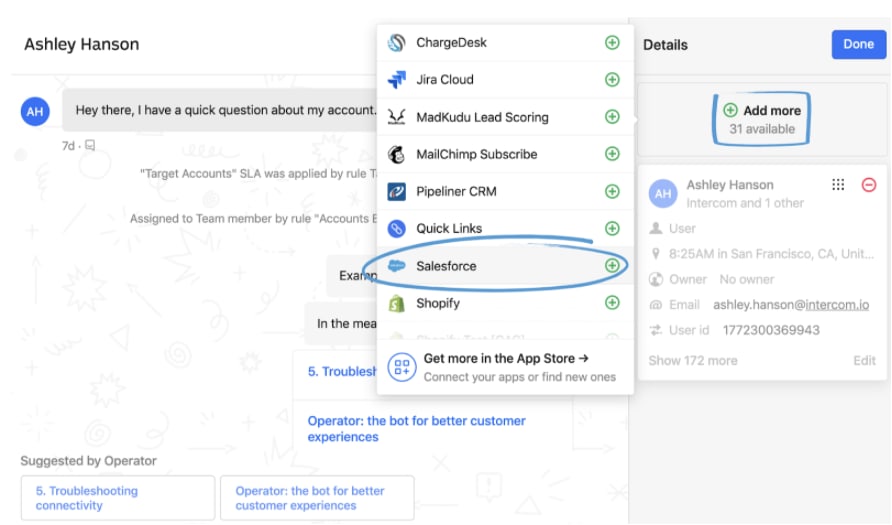This screenshot has width=892, height=525.
Task: Click 'Assigned to Team member by rule' note
Action: [254, 218]
